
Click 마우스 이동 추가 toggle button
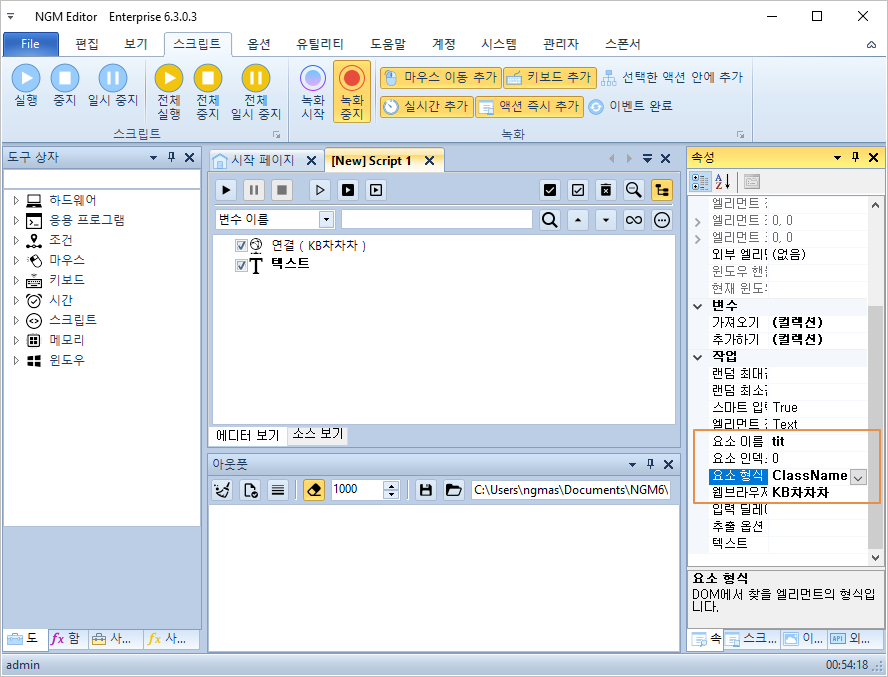441,78
